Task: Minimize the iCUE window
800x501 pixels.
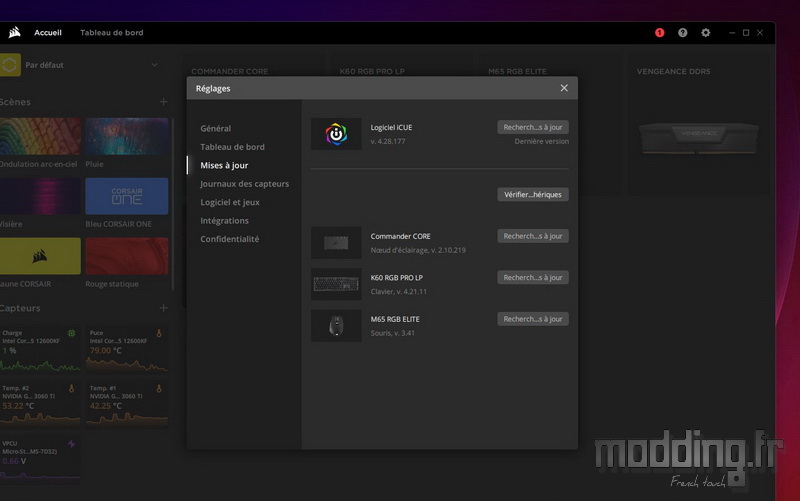Action: pyautogui.click(x=732, y=33)
